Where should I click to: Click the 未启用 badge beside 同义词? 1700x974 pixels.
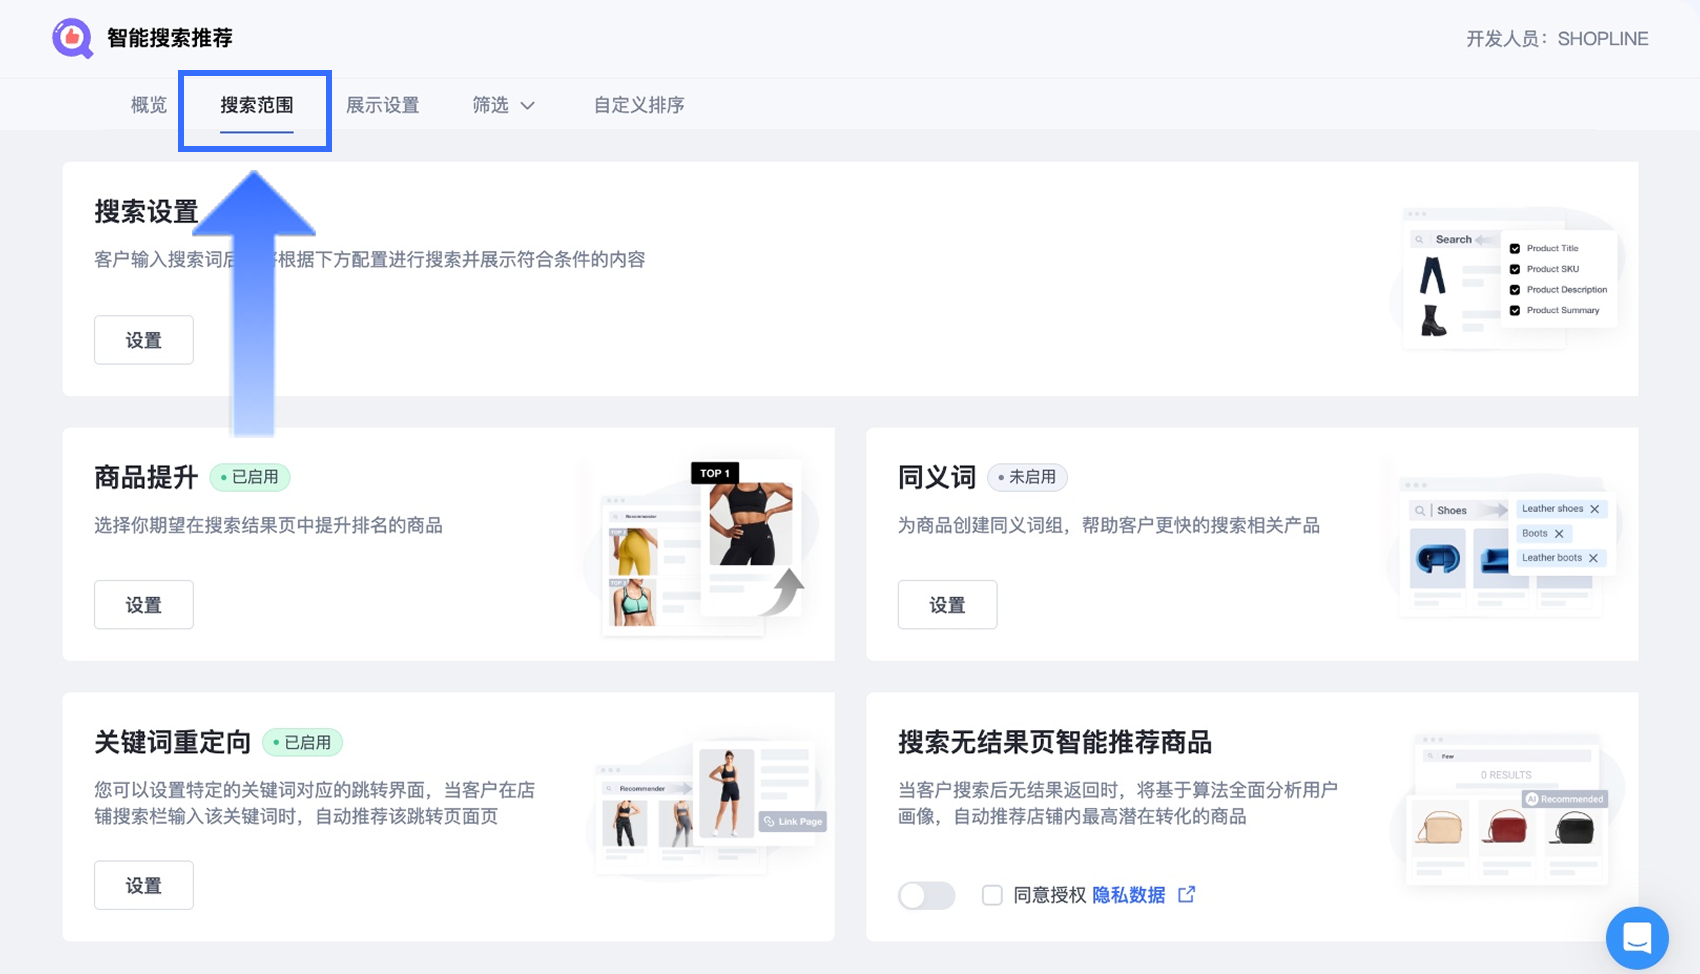click(x=1027, y=478)
